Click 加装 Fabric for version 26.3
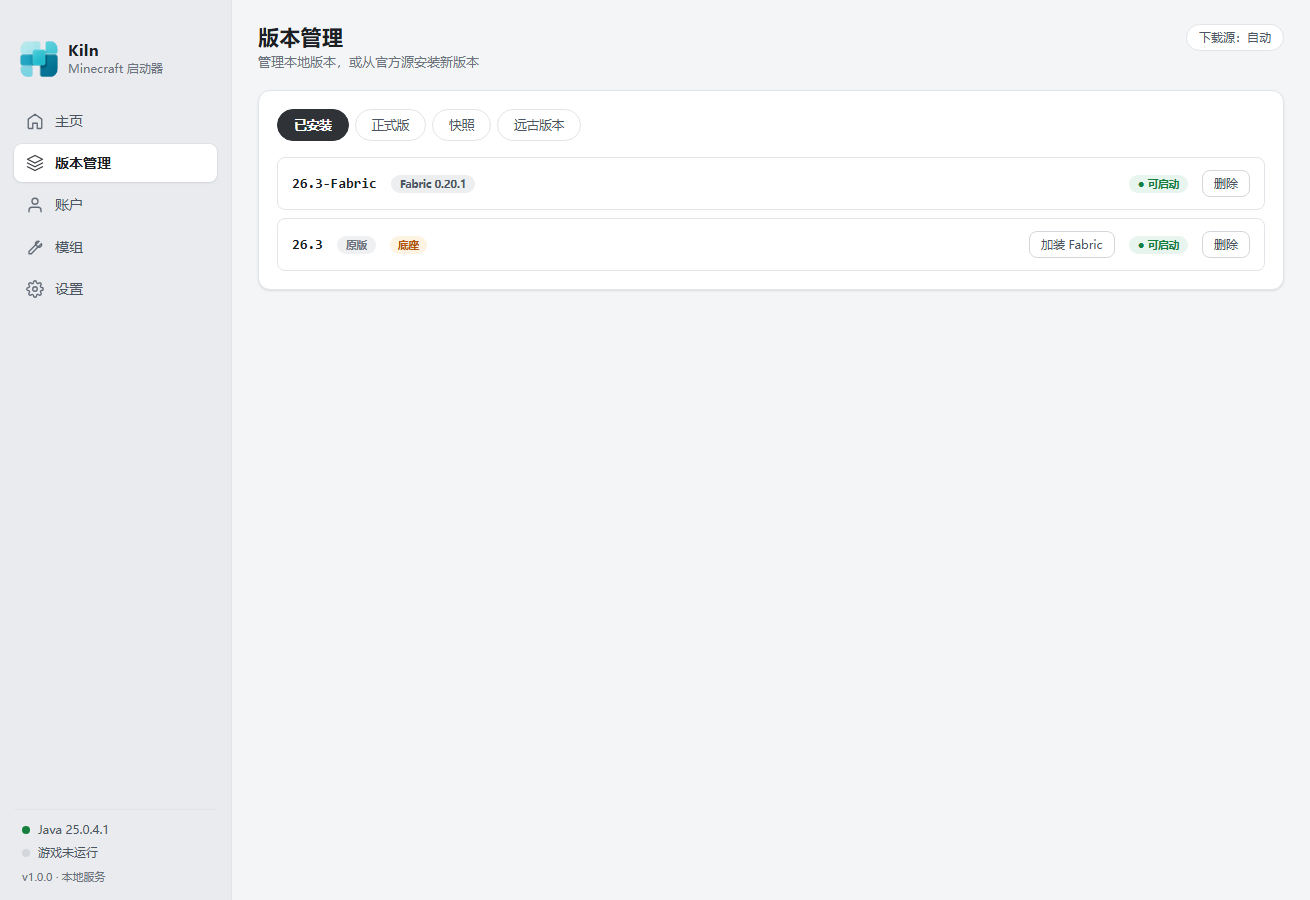Screen dimensions: 1310x900 [1072, 245]
